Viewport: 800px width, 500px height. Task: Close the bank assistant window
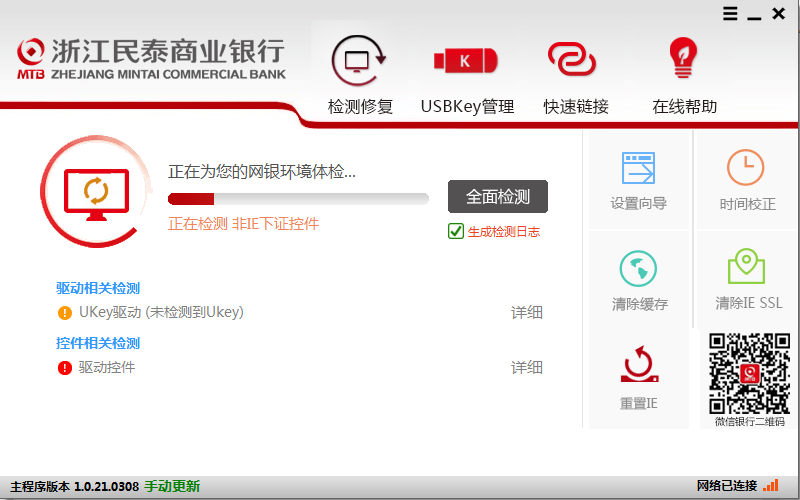click(779, 13)
